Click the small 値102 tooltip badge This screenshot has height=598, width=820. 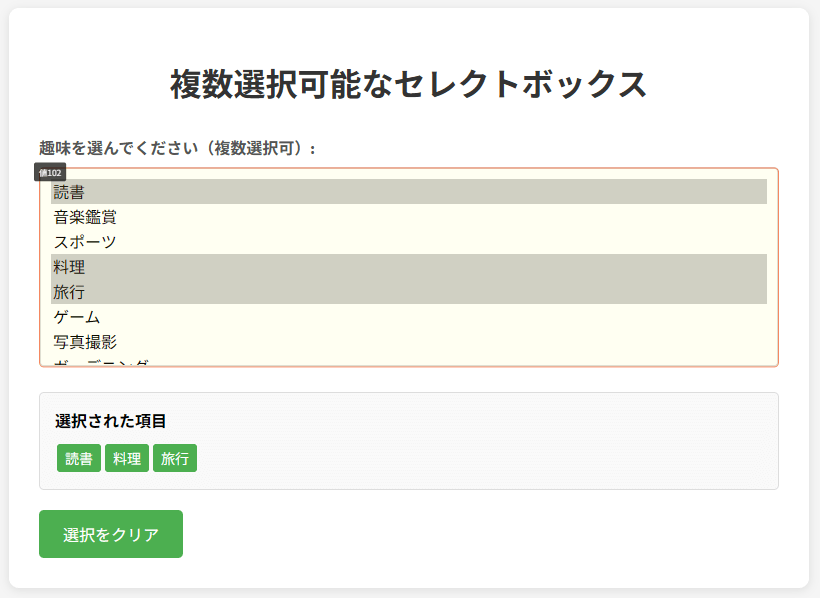(x=50, y=173)
